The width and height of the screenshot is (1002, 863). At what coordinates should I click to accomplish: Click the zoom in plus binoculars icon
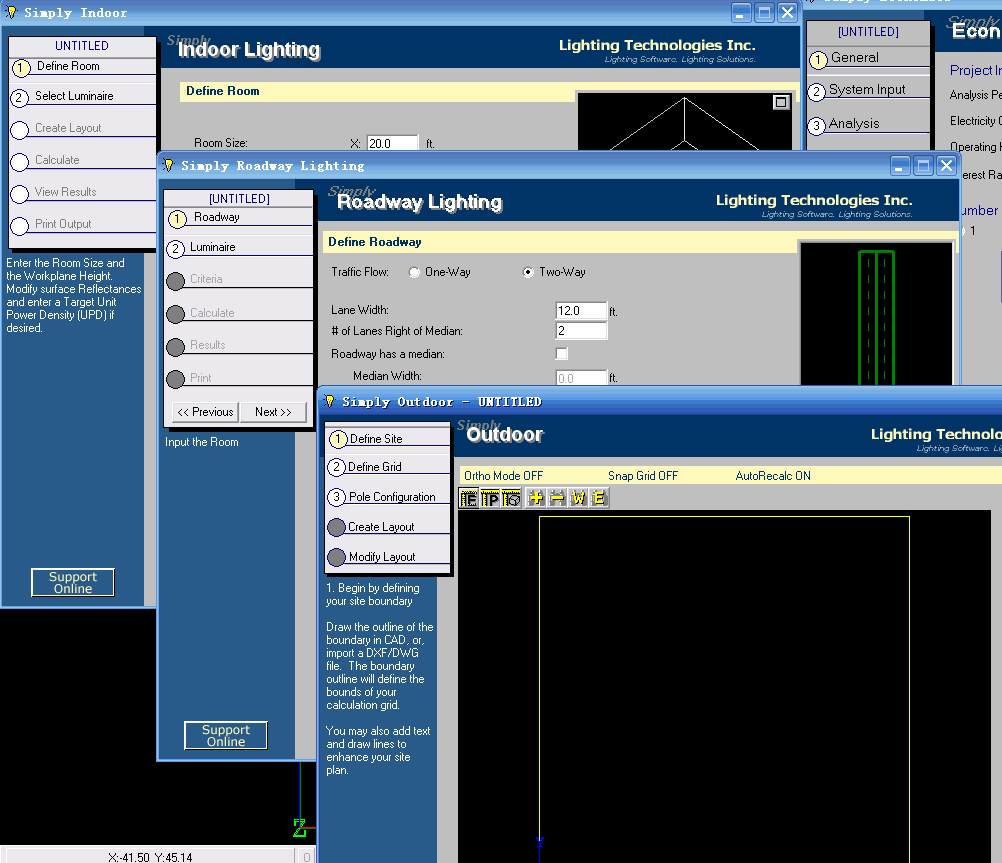pos(536,499)
